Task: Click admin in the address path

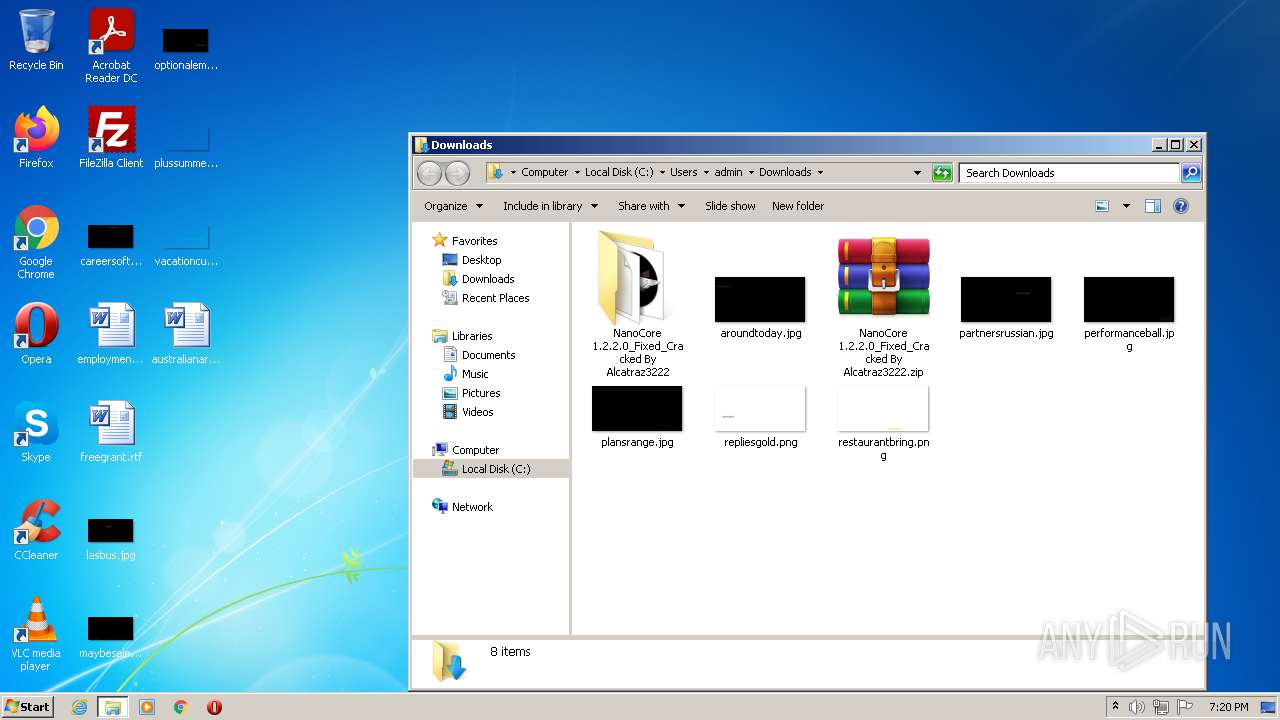Action: 728,173
